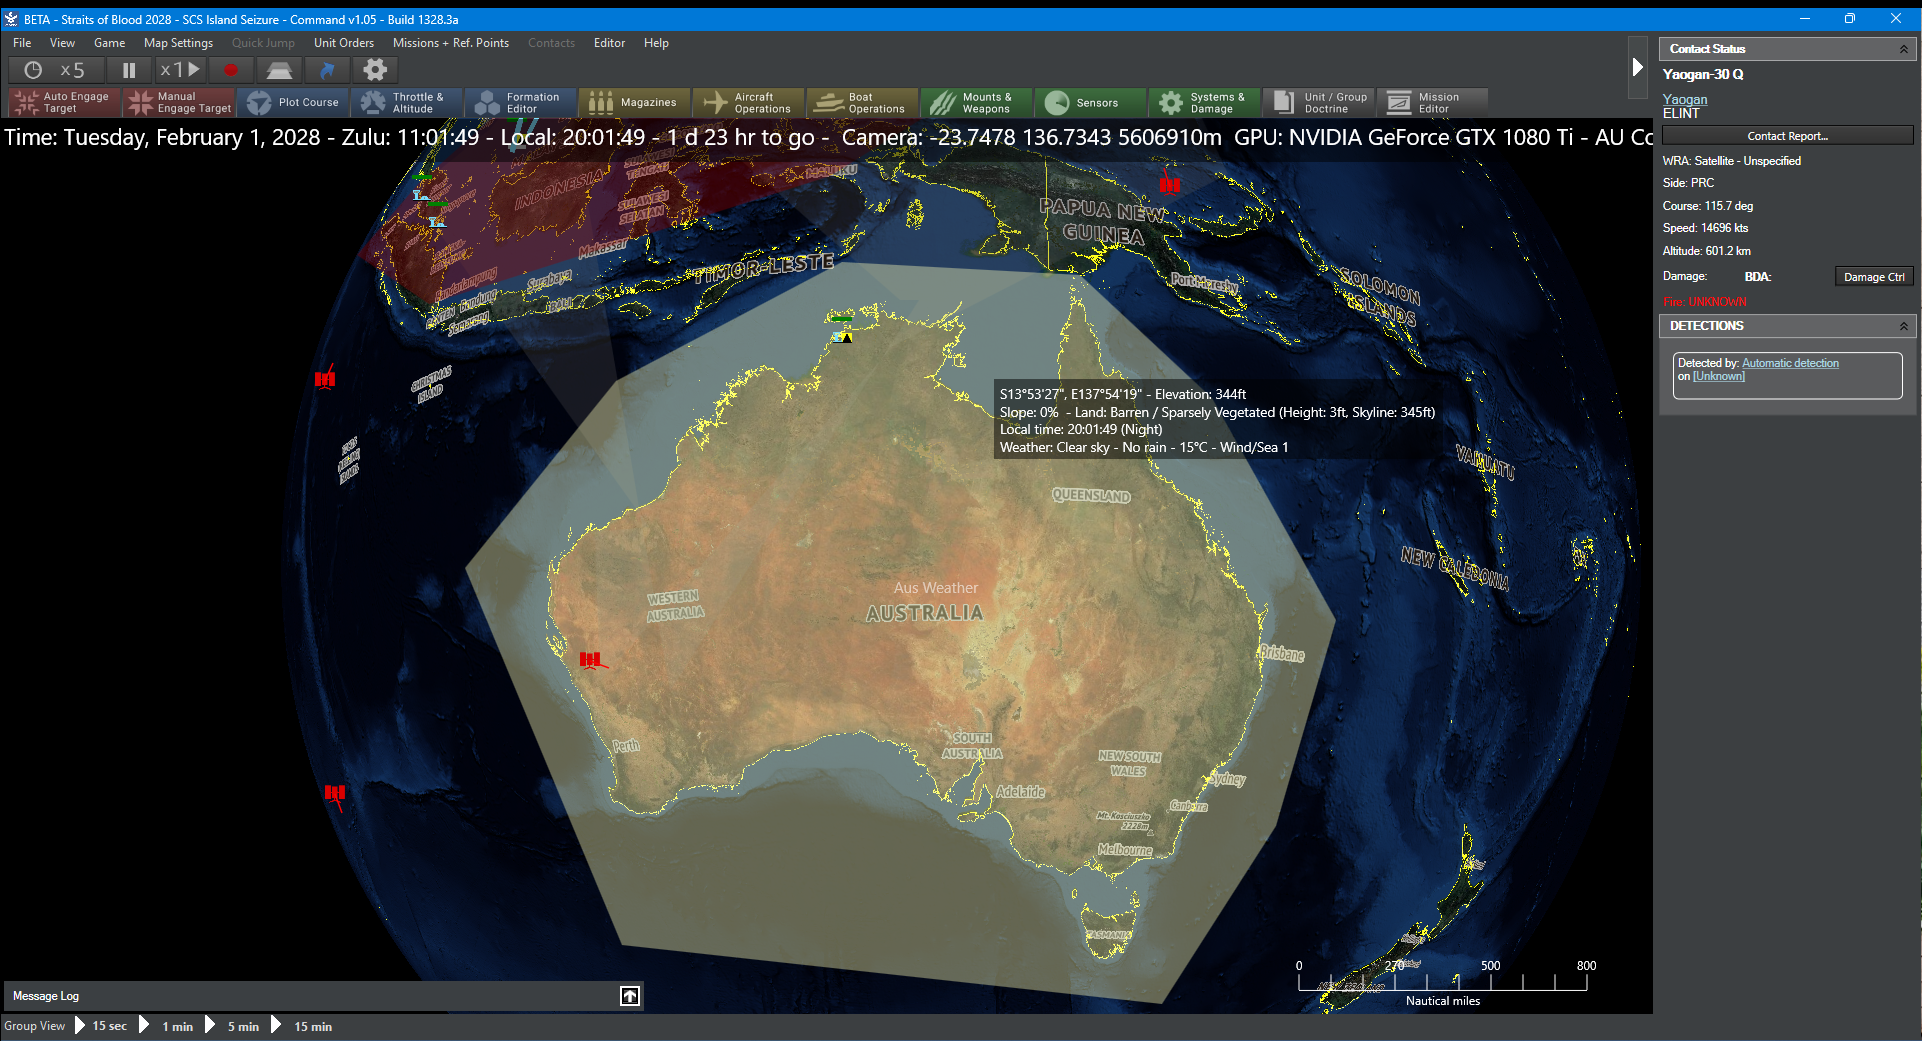Select Auto Engage Target
1922x1041 pixels.
tap(65, 102)
